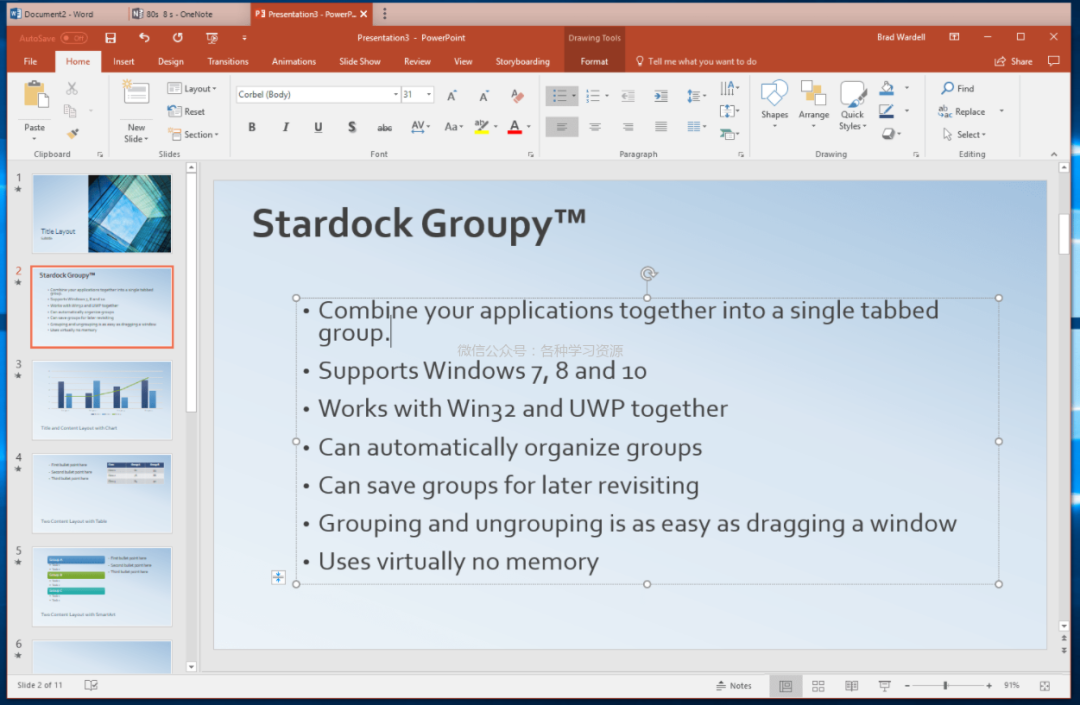
Task: Switch to the Transitions tab
Action: pyautogui.click(x=228, y=62)
